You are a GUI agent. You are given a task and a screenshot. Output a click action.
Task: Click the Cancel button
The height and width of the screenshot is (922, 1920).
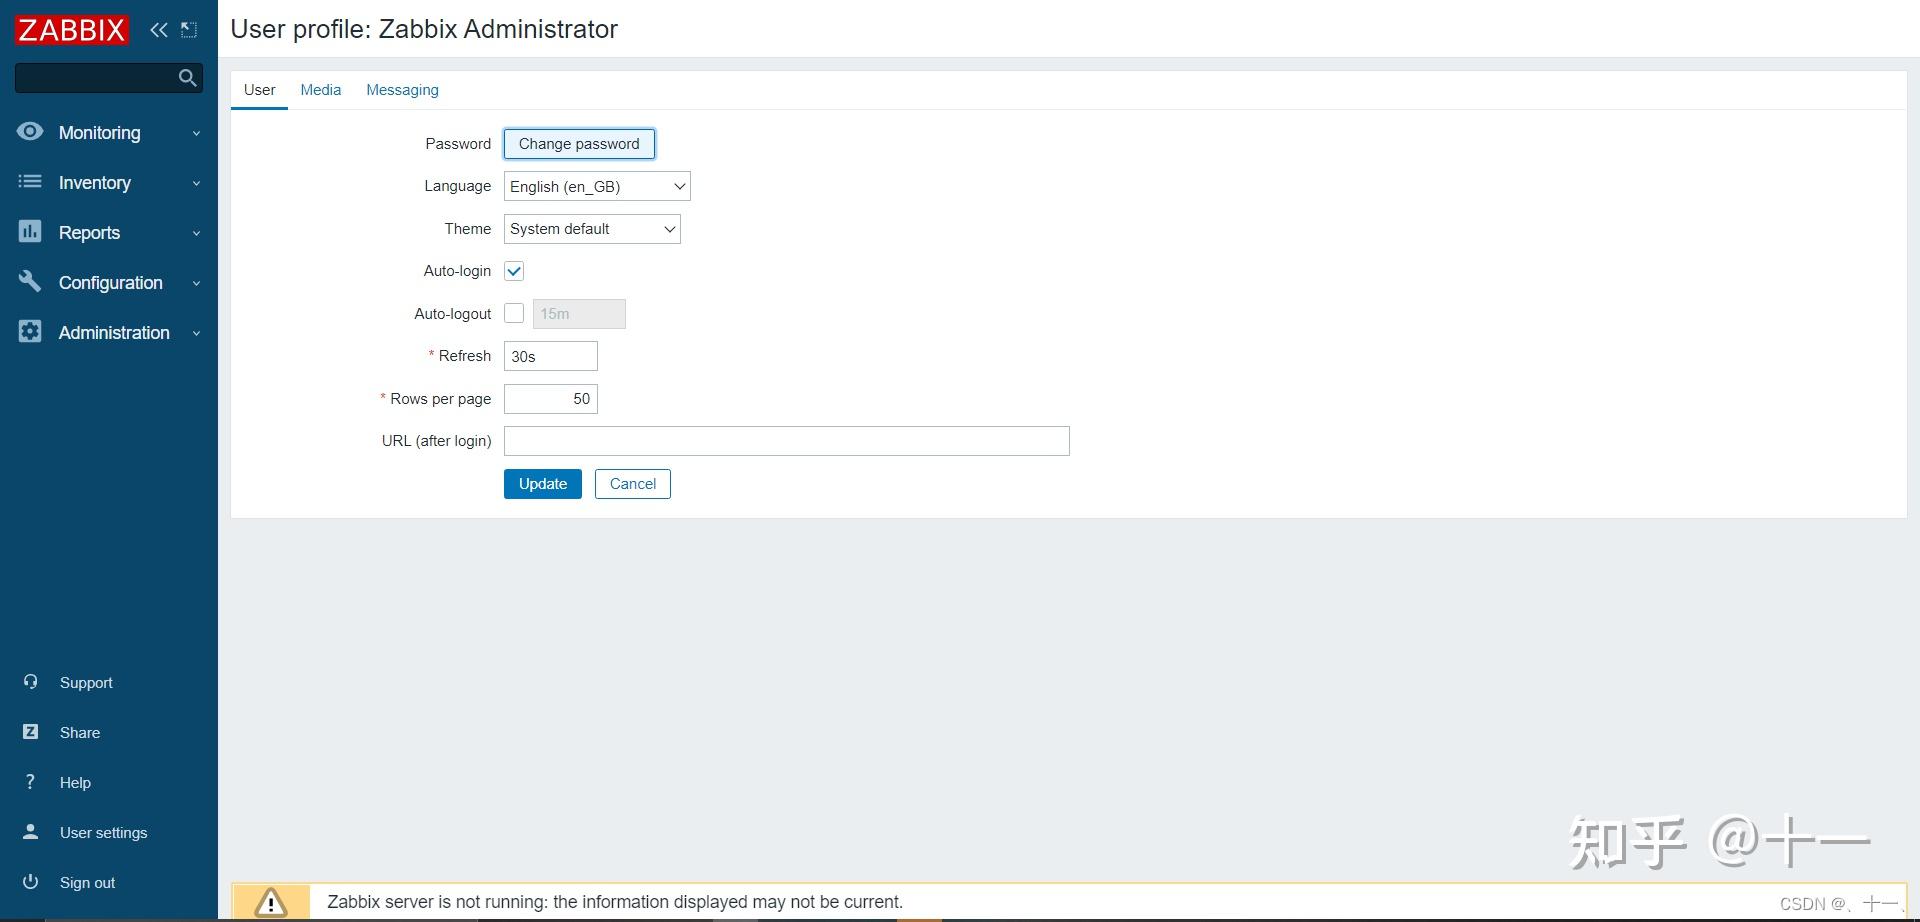coord(633,484)
